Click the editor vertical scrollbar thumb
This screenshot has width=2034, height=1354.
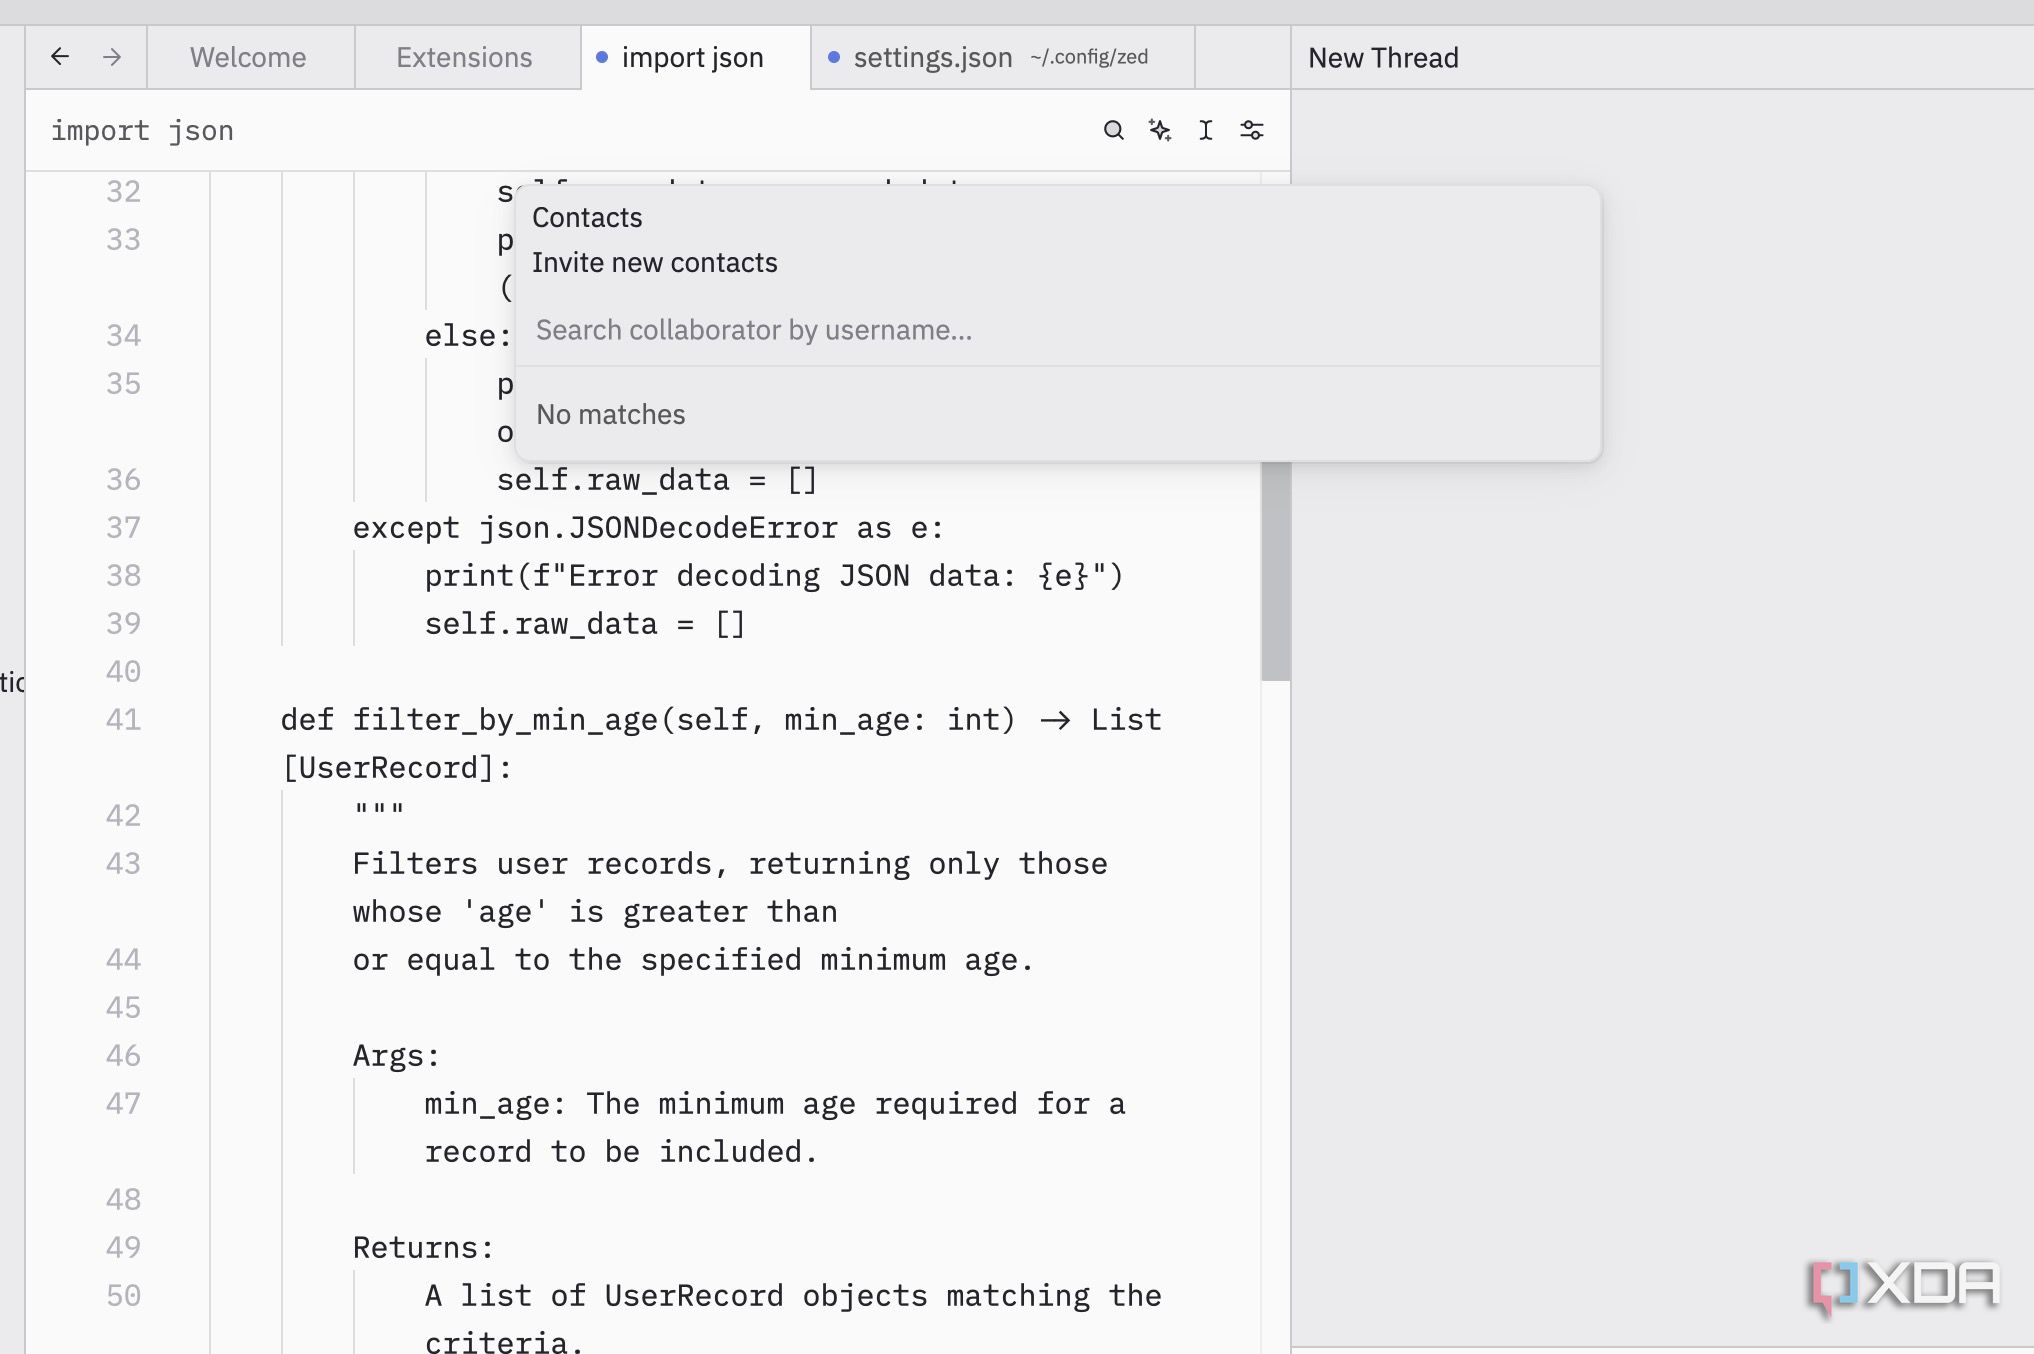tap(1275, 570)
